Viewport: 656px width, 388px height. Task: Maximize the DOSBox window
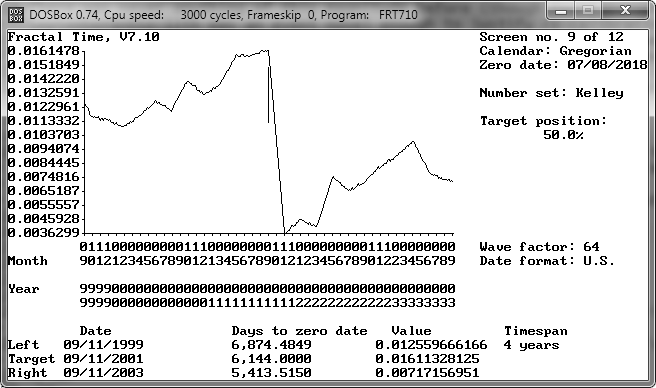[588, 11]
